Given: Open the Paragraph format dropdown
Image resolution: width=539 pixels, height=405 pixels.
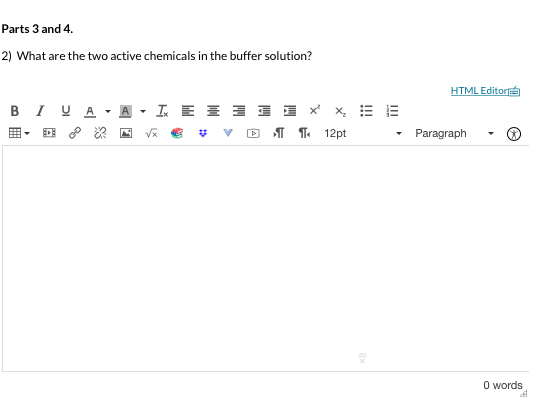Looking at the screenshot, I should 454,133.
